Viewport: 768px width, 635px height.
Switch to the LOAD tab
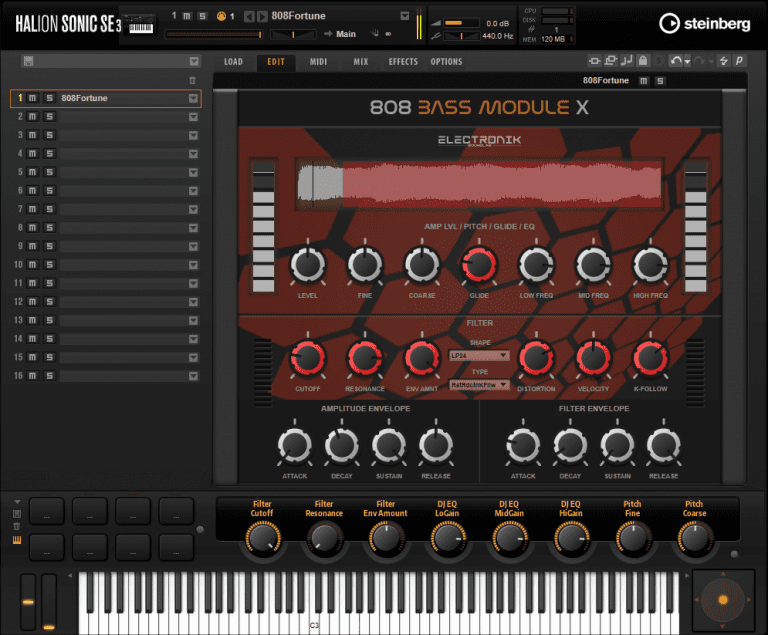tap(234, 62)
